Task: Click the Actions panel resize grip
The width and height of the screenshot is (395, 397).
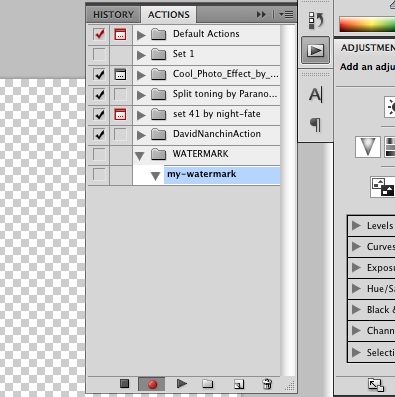Action: pyautogui.click(x=290, y=386)
